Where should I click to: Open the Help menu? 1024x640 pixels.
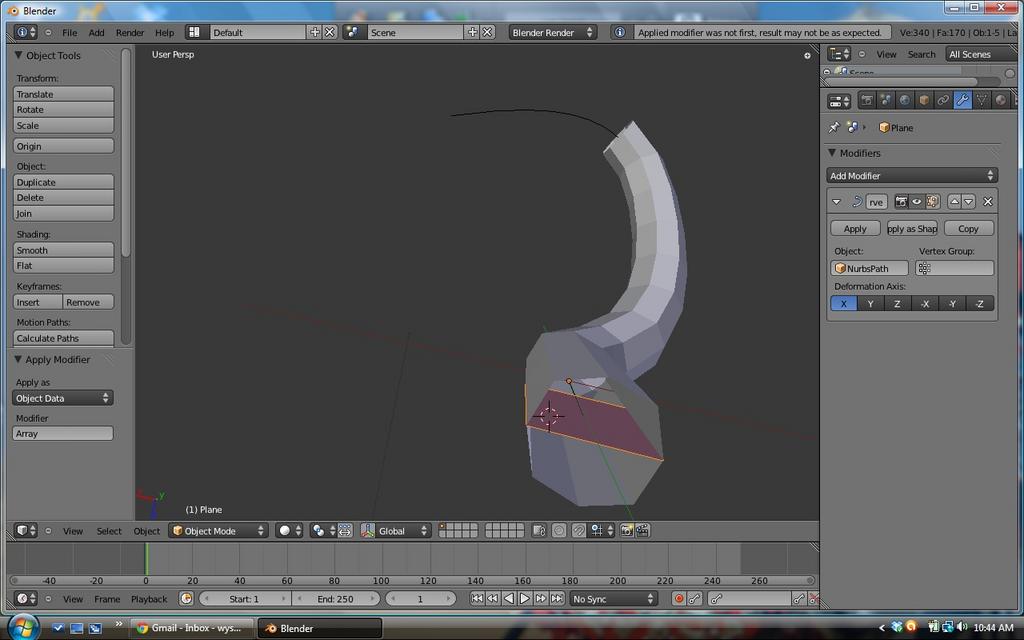coord(165,33)
